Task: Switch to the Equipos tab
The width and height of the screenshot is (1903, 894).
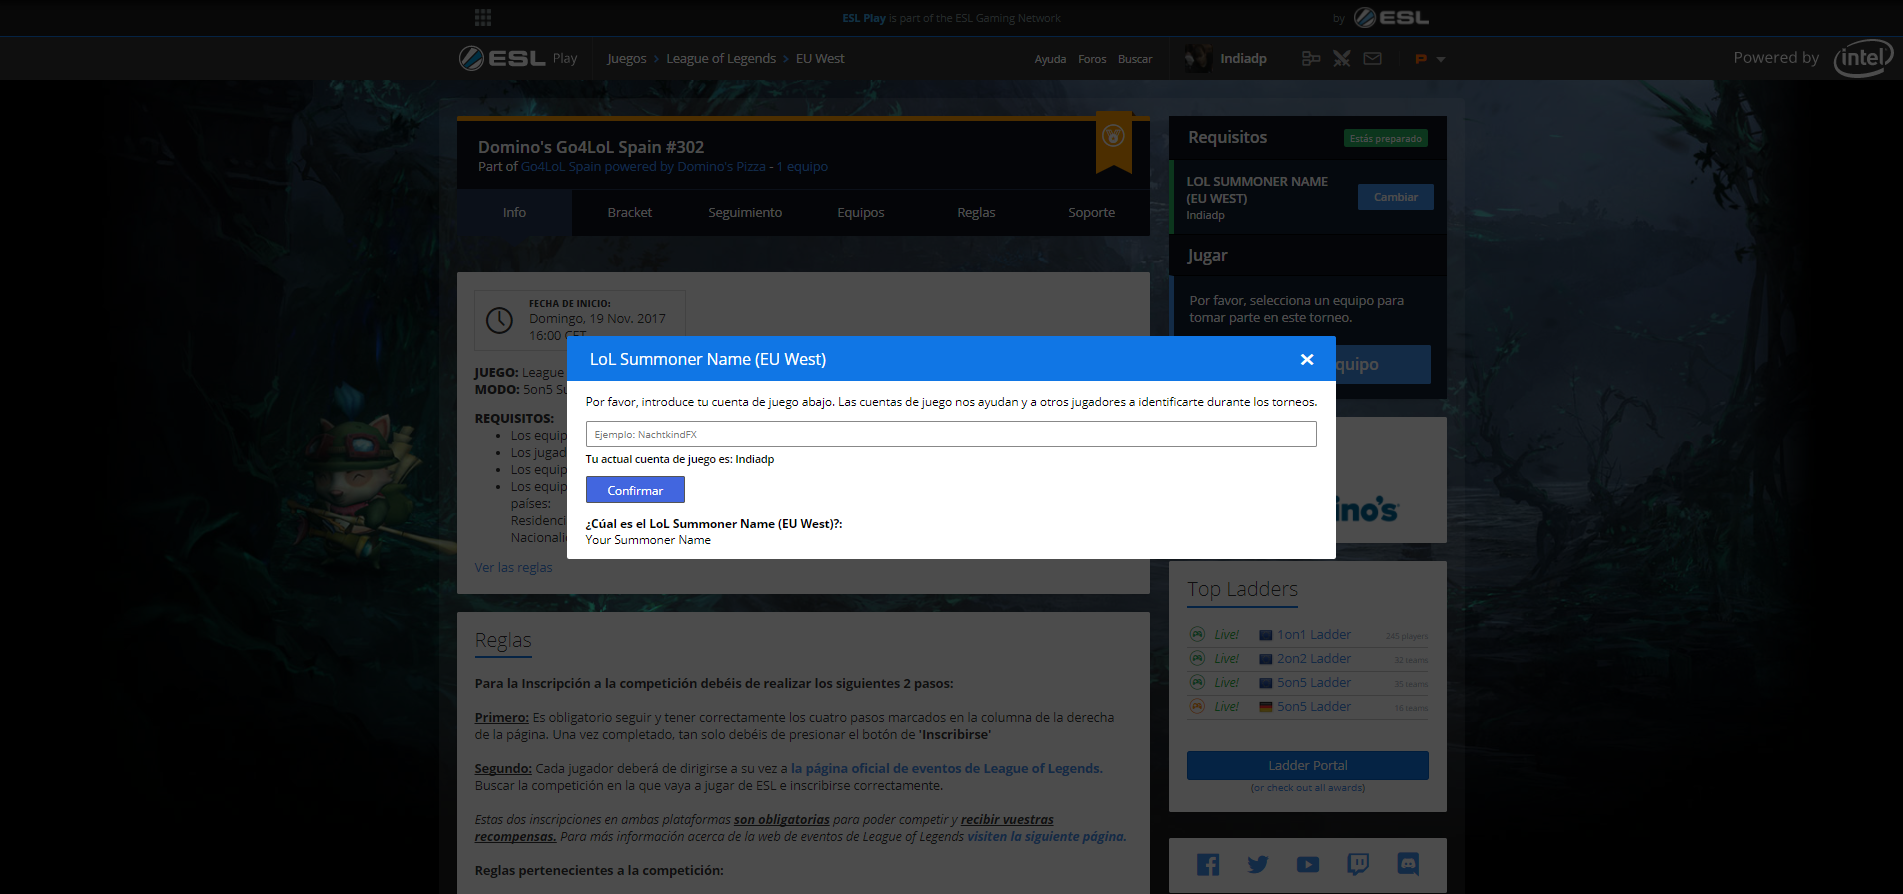Action: 861,213
